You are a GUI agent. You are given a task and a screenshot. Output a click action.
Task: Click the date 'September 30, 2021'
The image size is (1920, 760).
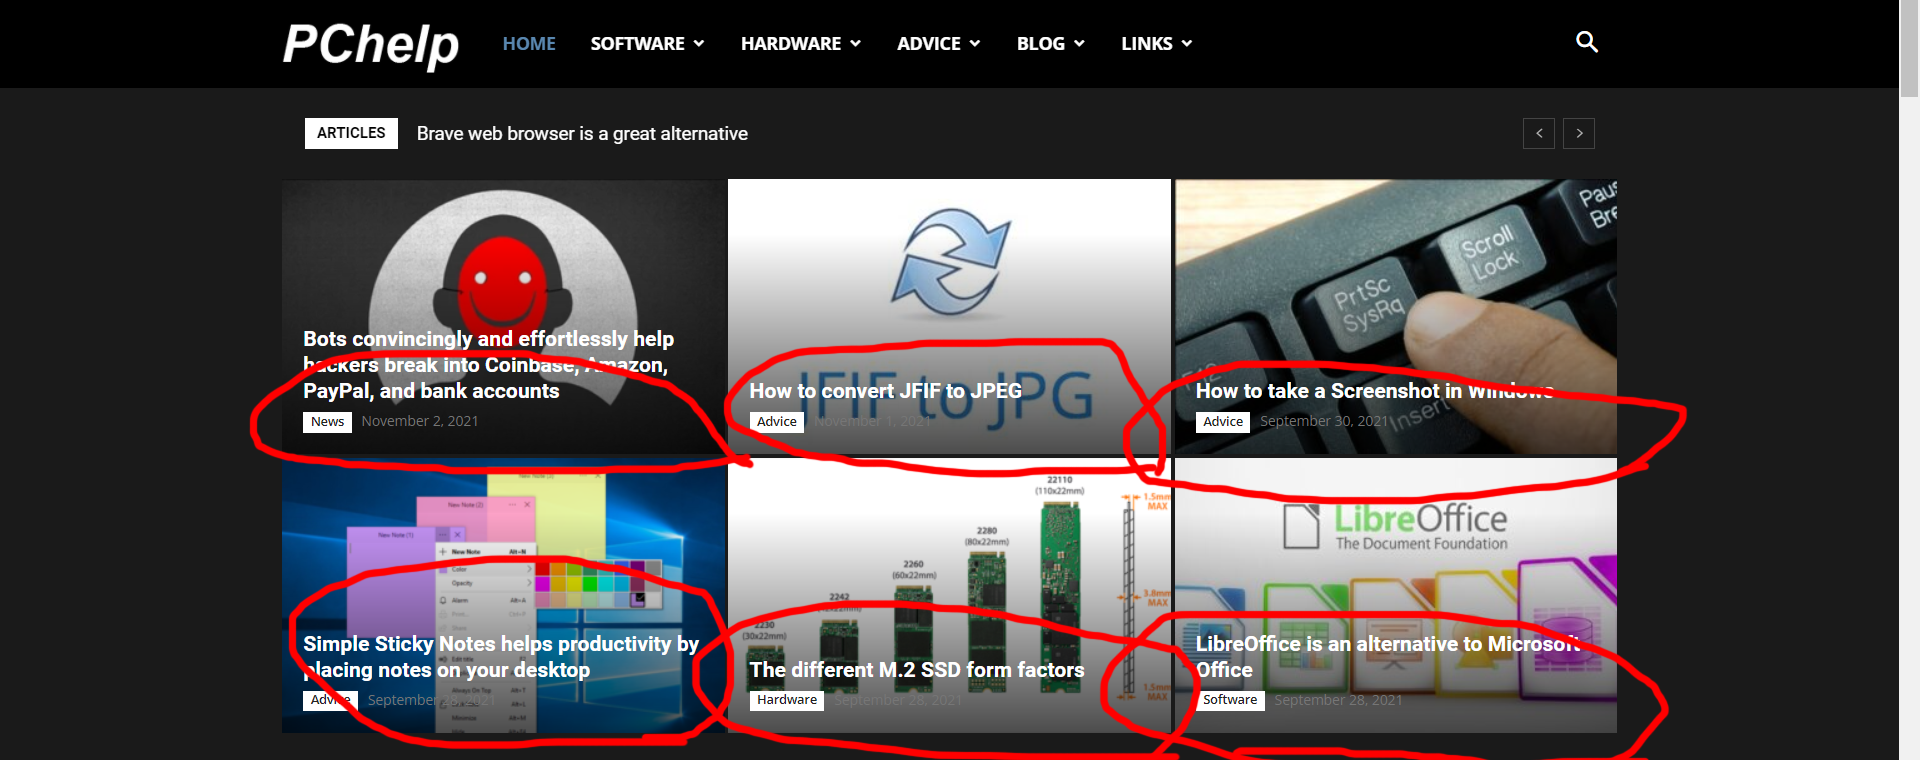click(1324, 421)
